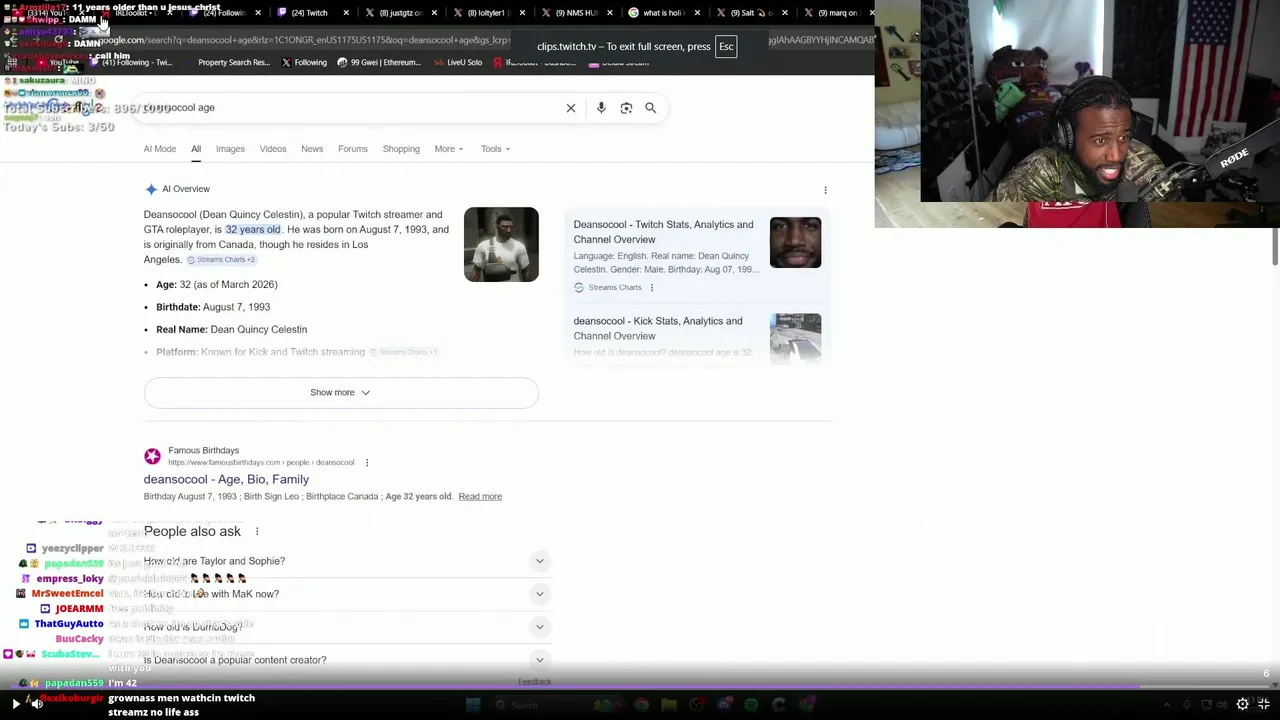Clear the search box with the X

[571, 108]
